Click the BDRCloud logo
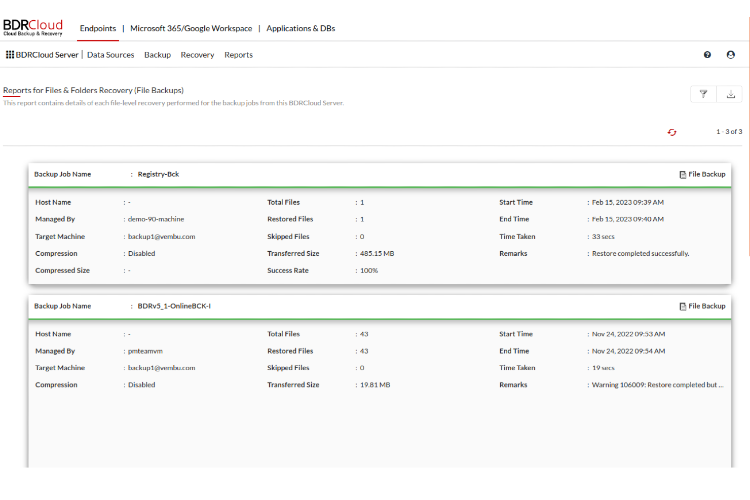The width and height of the screenshot is (750, 500). 33,27
